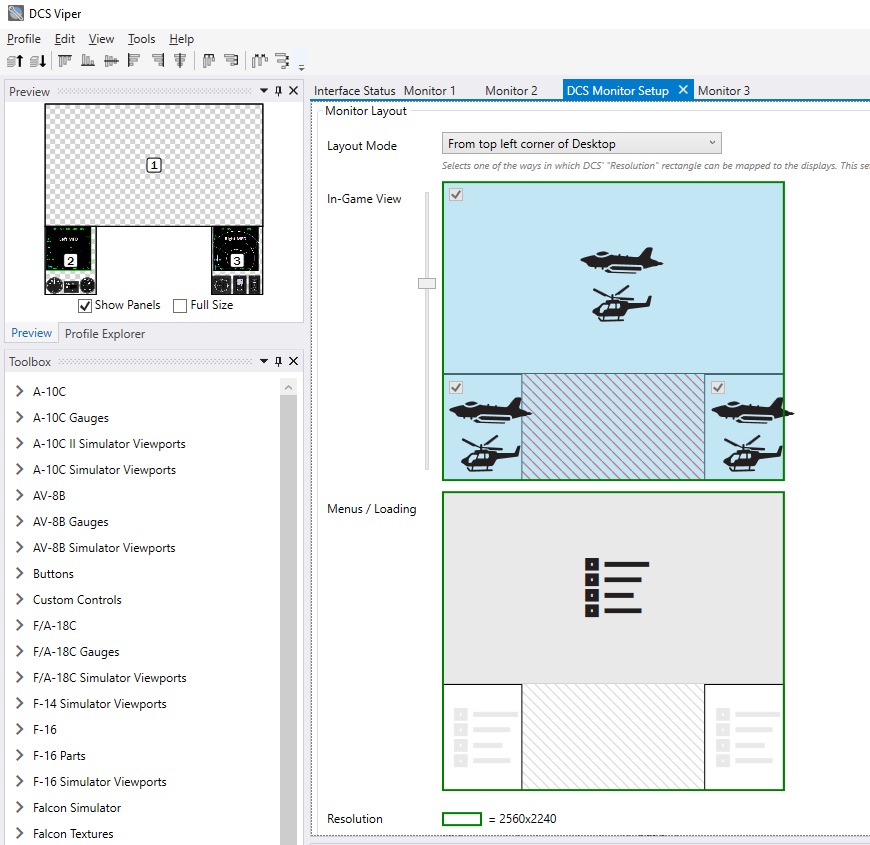Image resolution: width=870 pixels, height=845 pixels.
Task: Align selected controls to right edge
Action: point(158,60)
